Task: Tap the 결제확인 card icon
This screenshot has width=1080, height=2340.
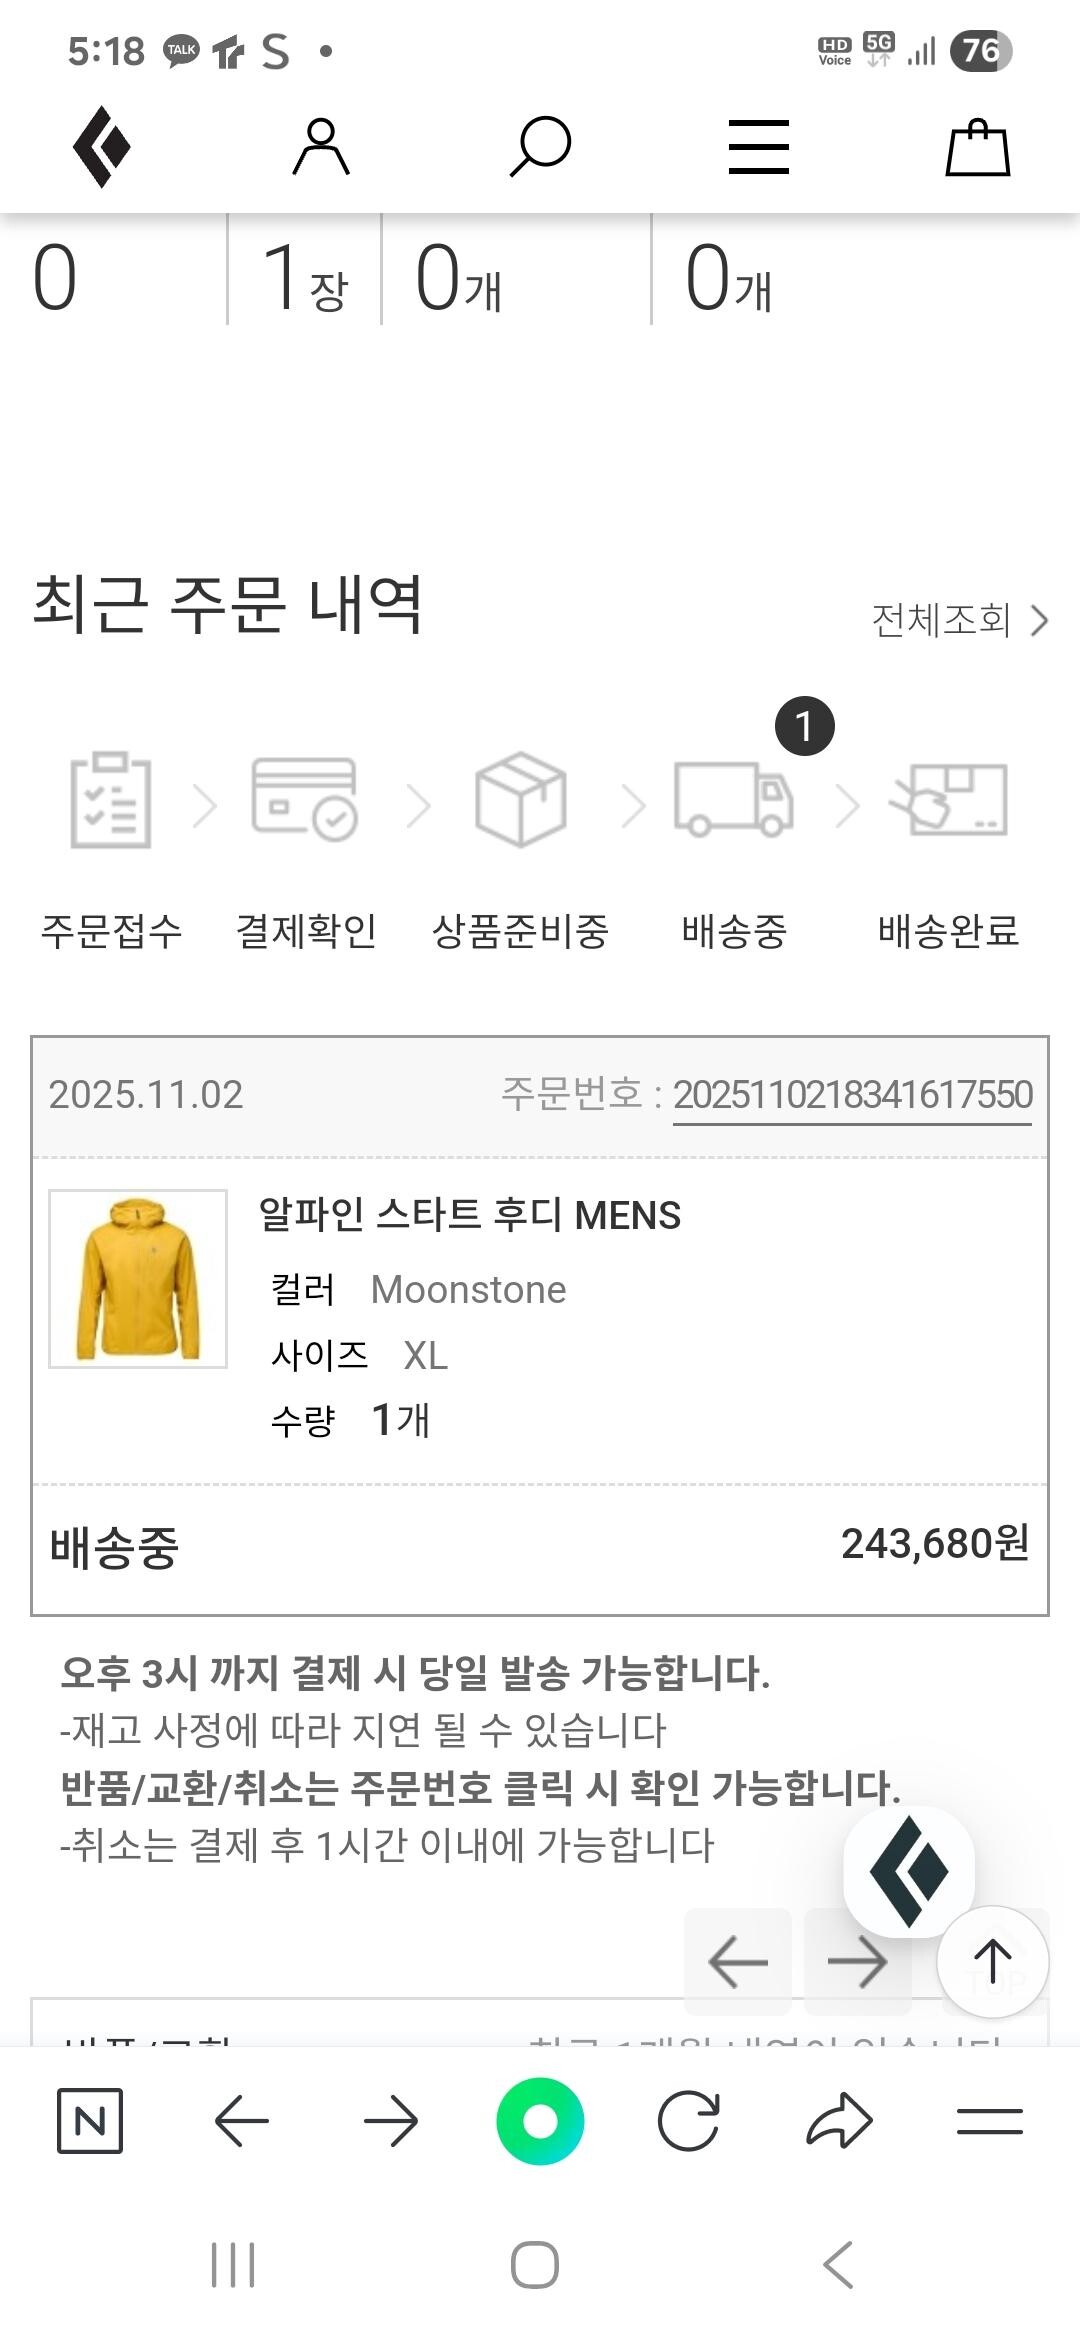Action: (x=305, y=798)
